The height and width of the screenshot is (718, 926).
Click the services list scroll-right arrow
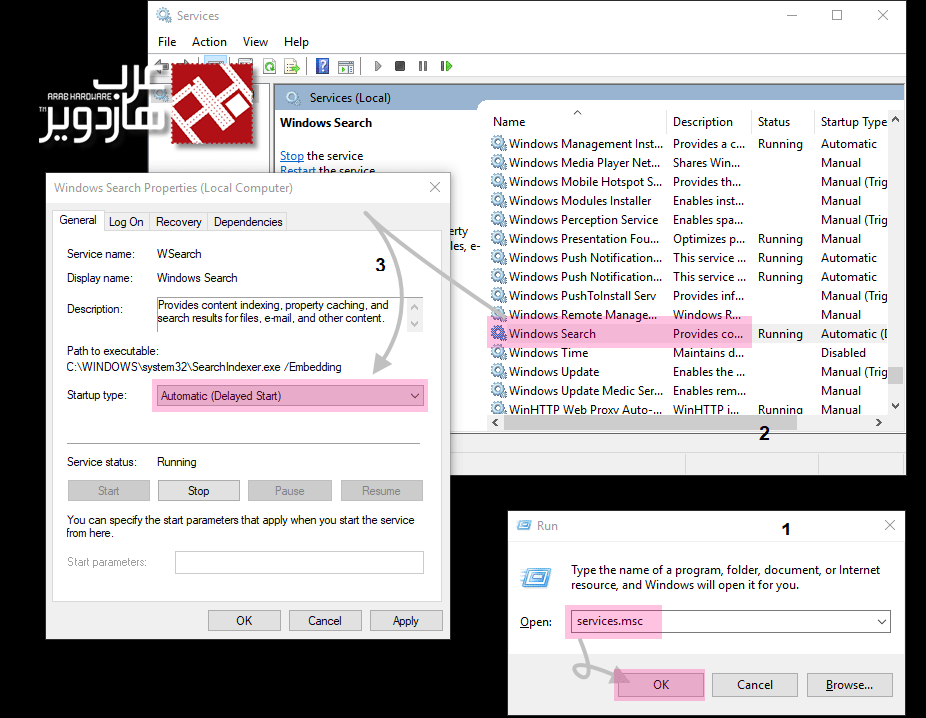pos(879,423)
